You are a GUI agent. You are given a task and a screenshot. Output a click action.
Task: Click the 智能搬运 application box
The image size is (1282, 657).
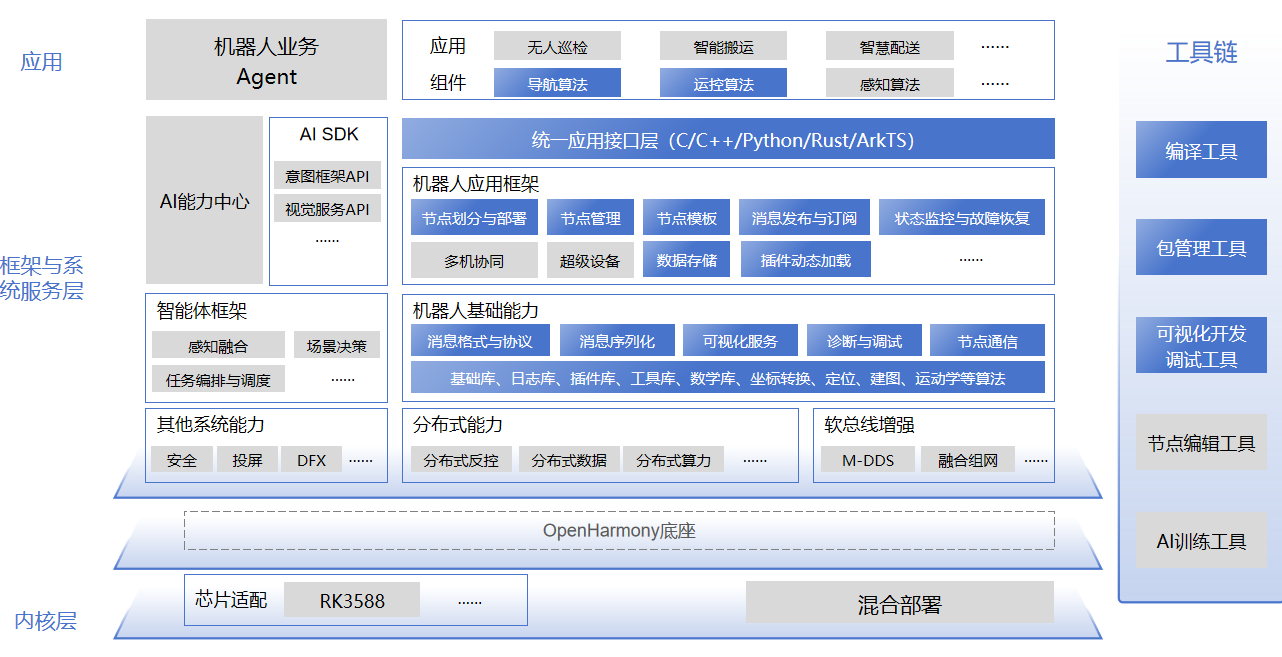pos(723,46)
